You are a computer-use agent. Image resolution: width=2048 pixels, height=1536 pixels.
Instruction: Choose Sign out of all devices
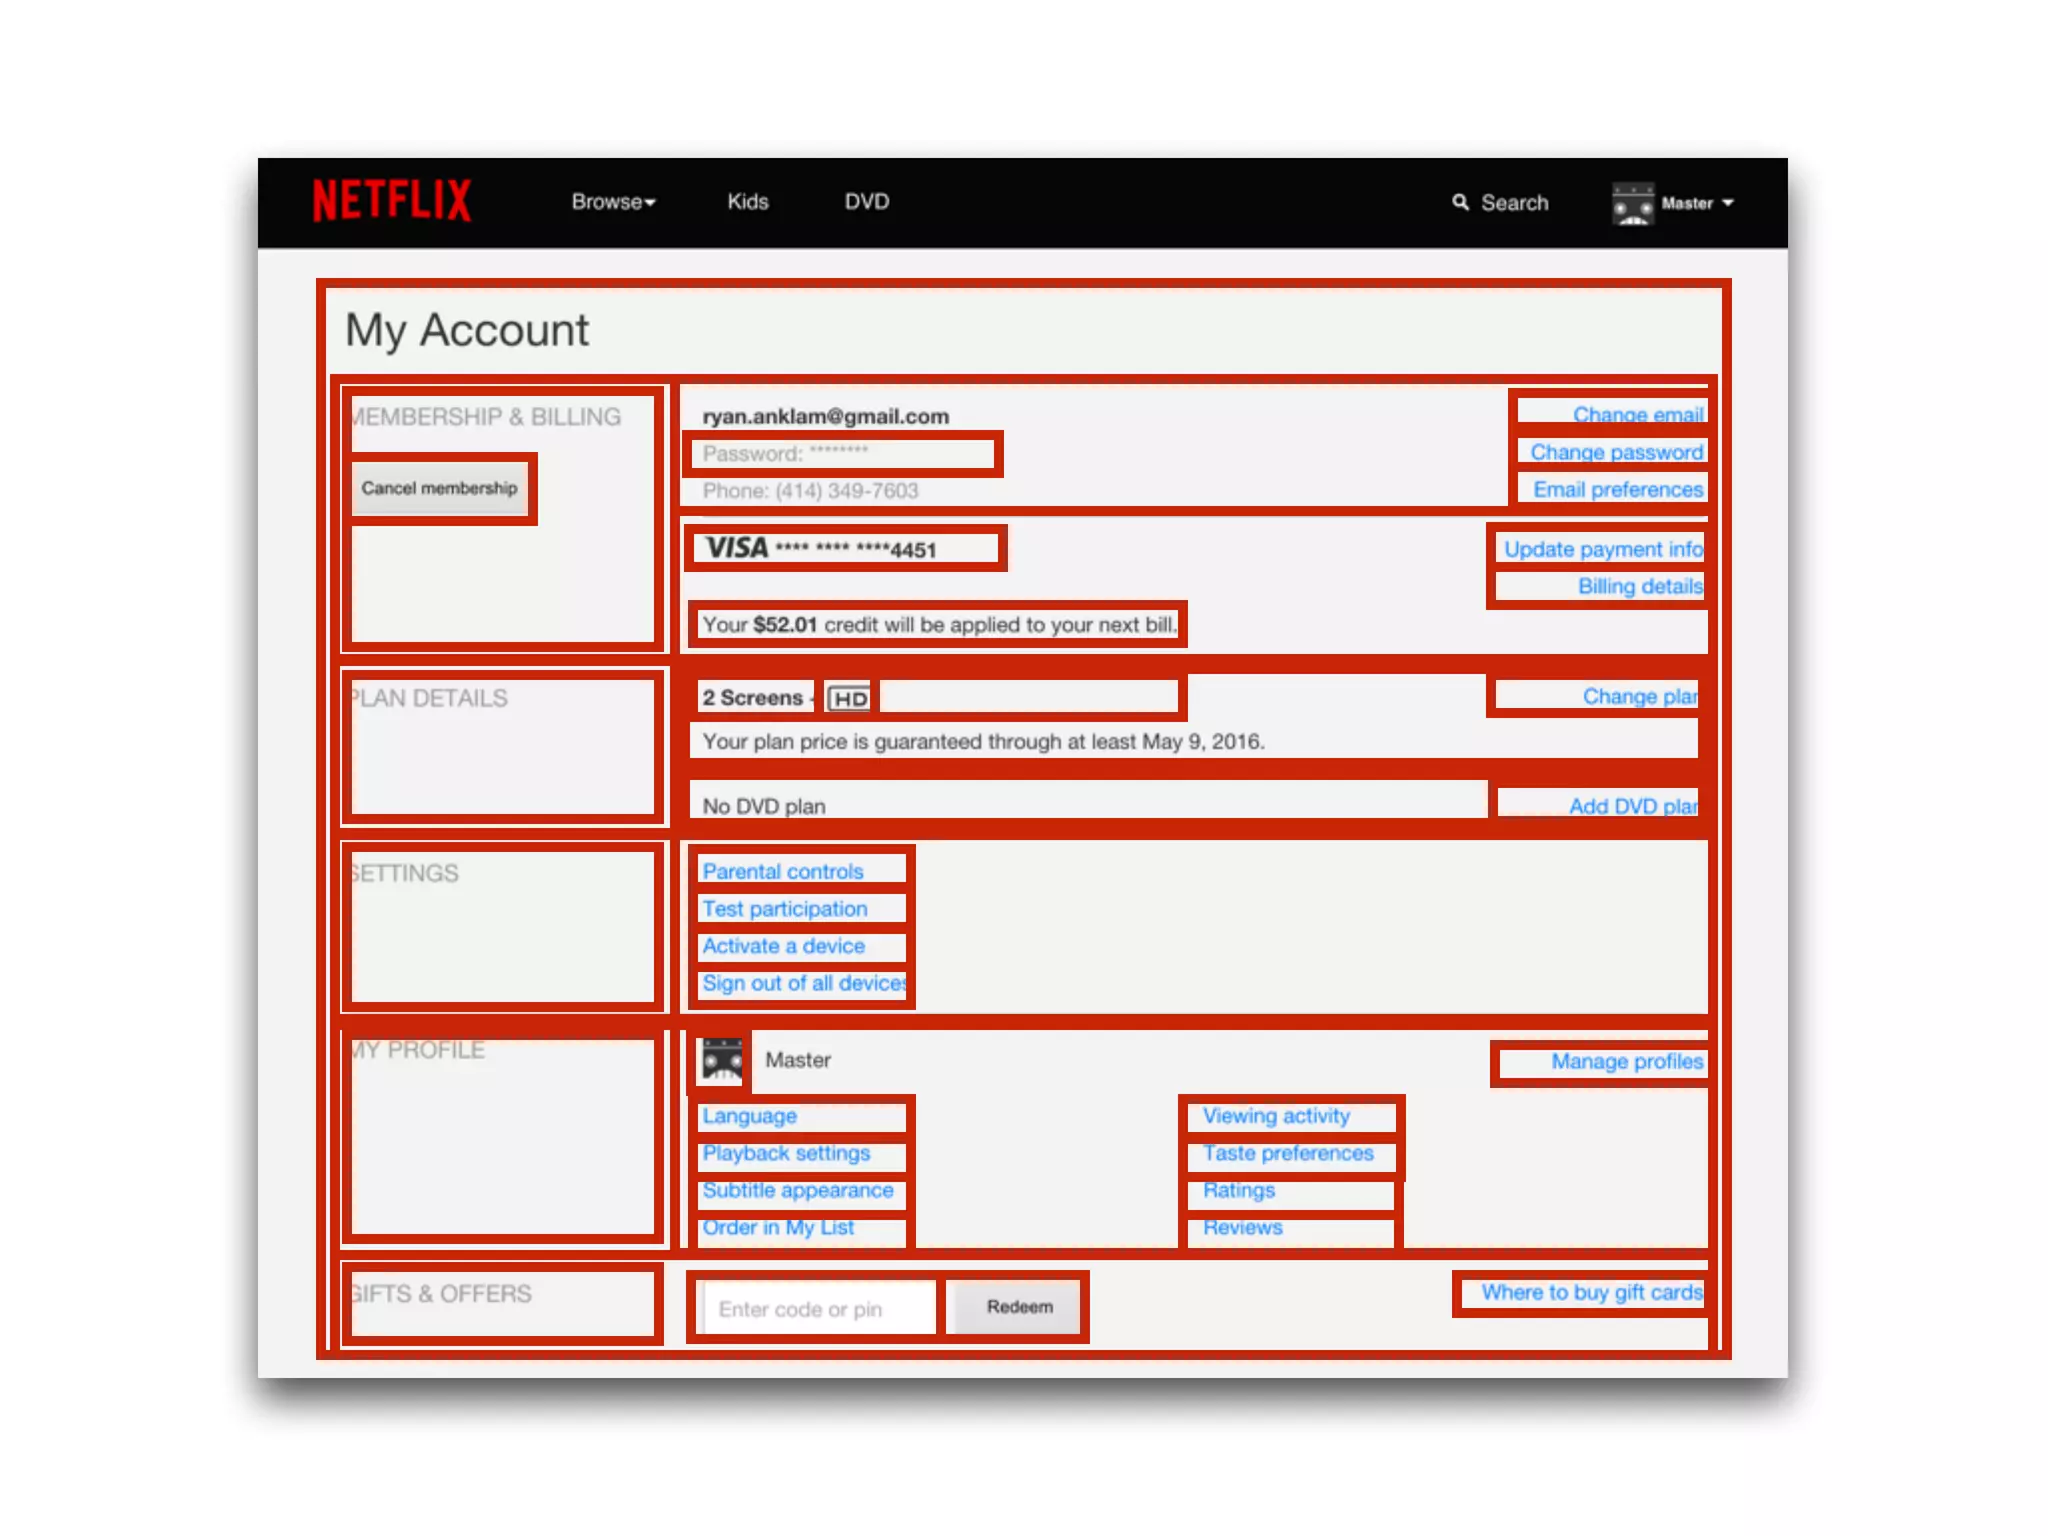(x=803, y=983)
